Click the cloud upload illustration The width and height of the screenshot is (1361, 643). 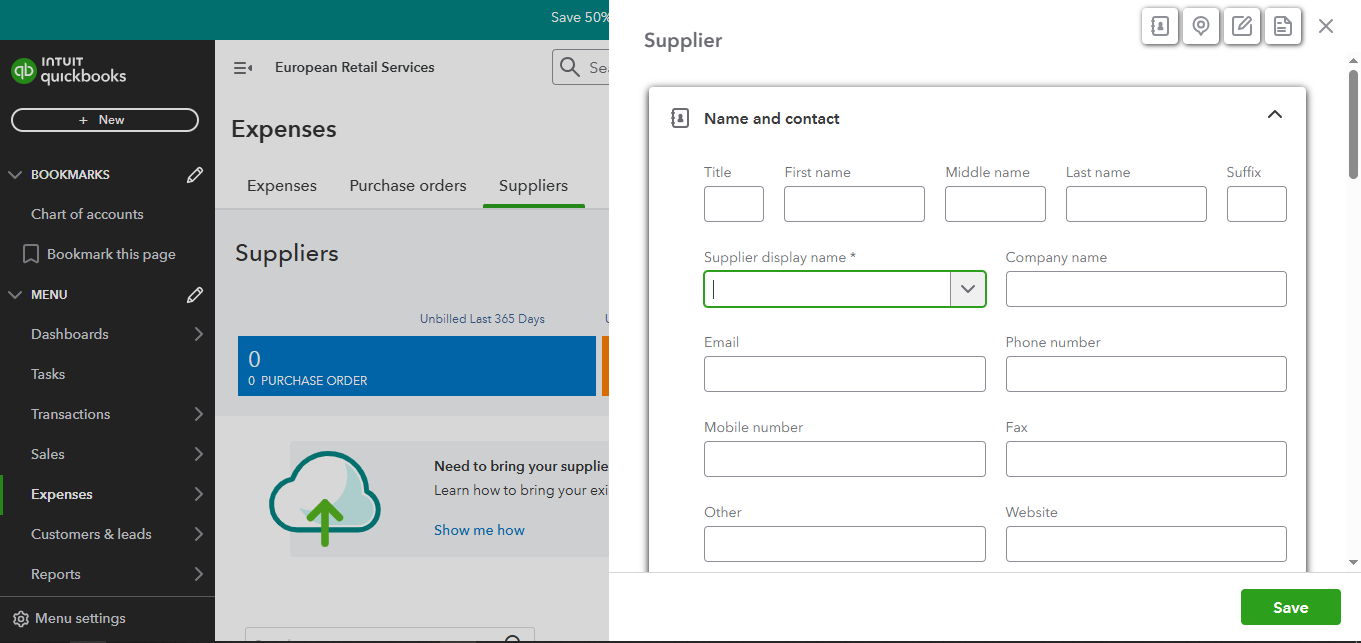coord(325,498)
